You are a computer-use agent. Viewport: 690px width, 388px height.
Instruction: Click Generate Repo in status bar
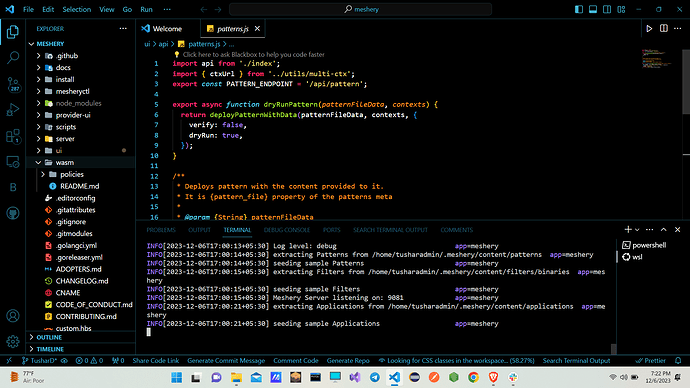tap(348, 360)
